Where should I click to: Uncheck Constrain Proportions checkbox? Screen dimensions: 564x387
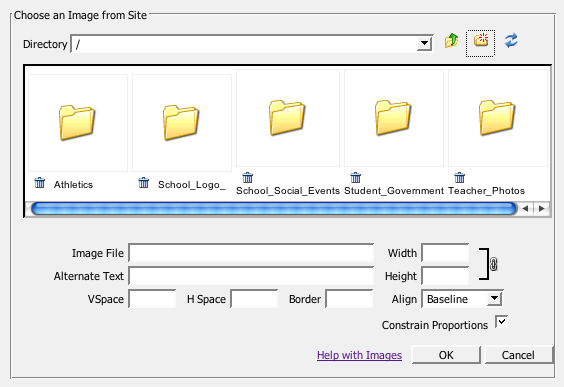click(501, 322)
